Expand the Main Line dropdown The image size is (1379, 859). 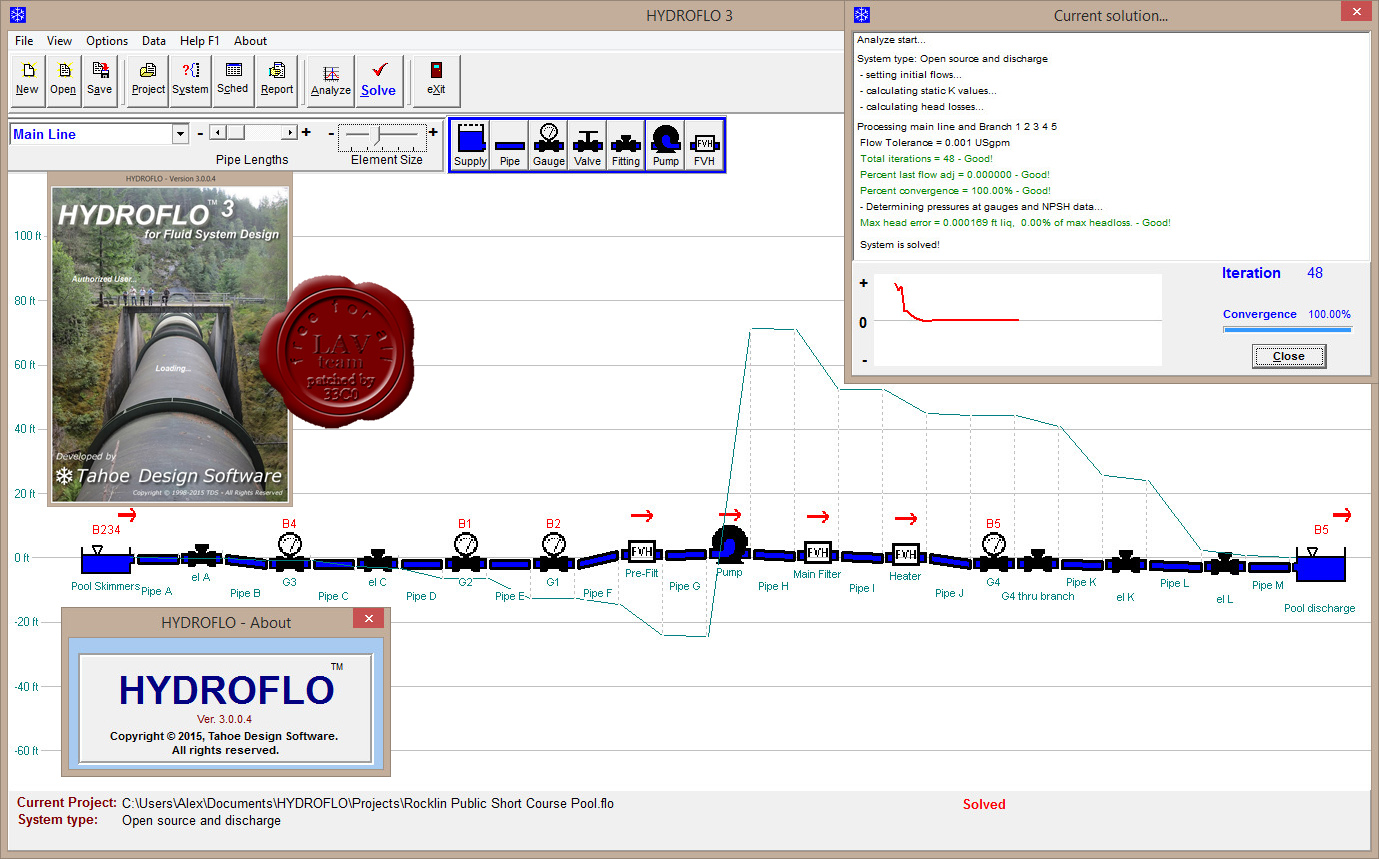(x=180, y=134)
